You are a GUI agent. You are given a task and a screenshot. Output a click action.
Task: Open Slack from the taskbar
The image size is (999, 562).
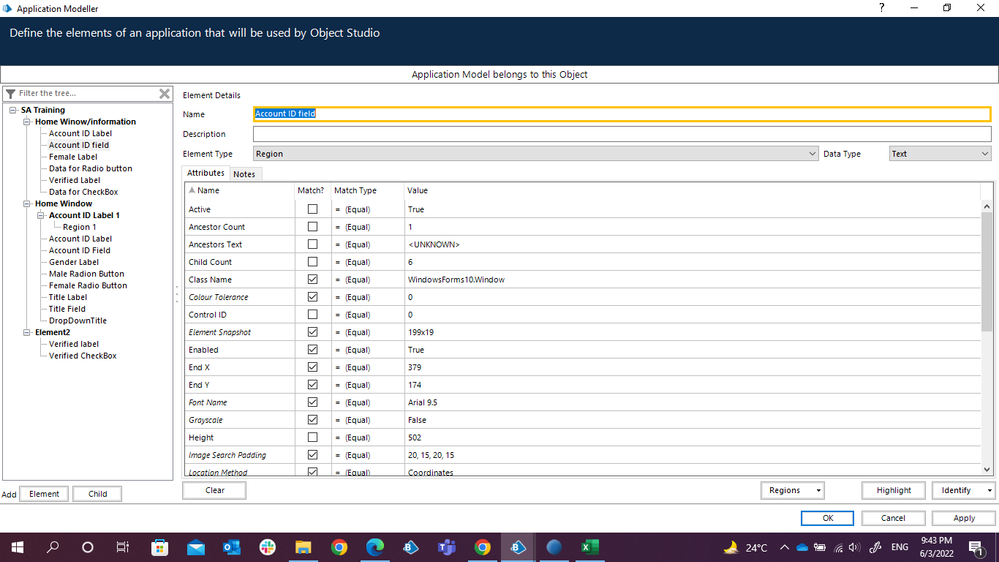(267, 547)
